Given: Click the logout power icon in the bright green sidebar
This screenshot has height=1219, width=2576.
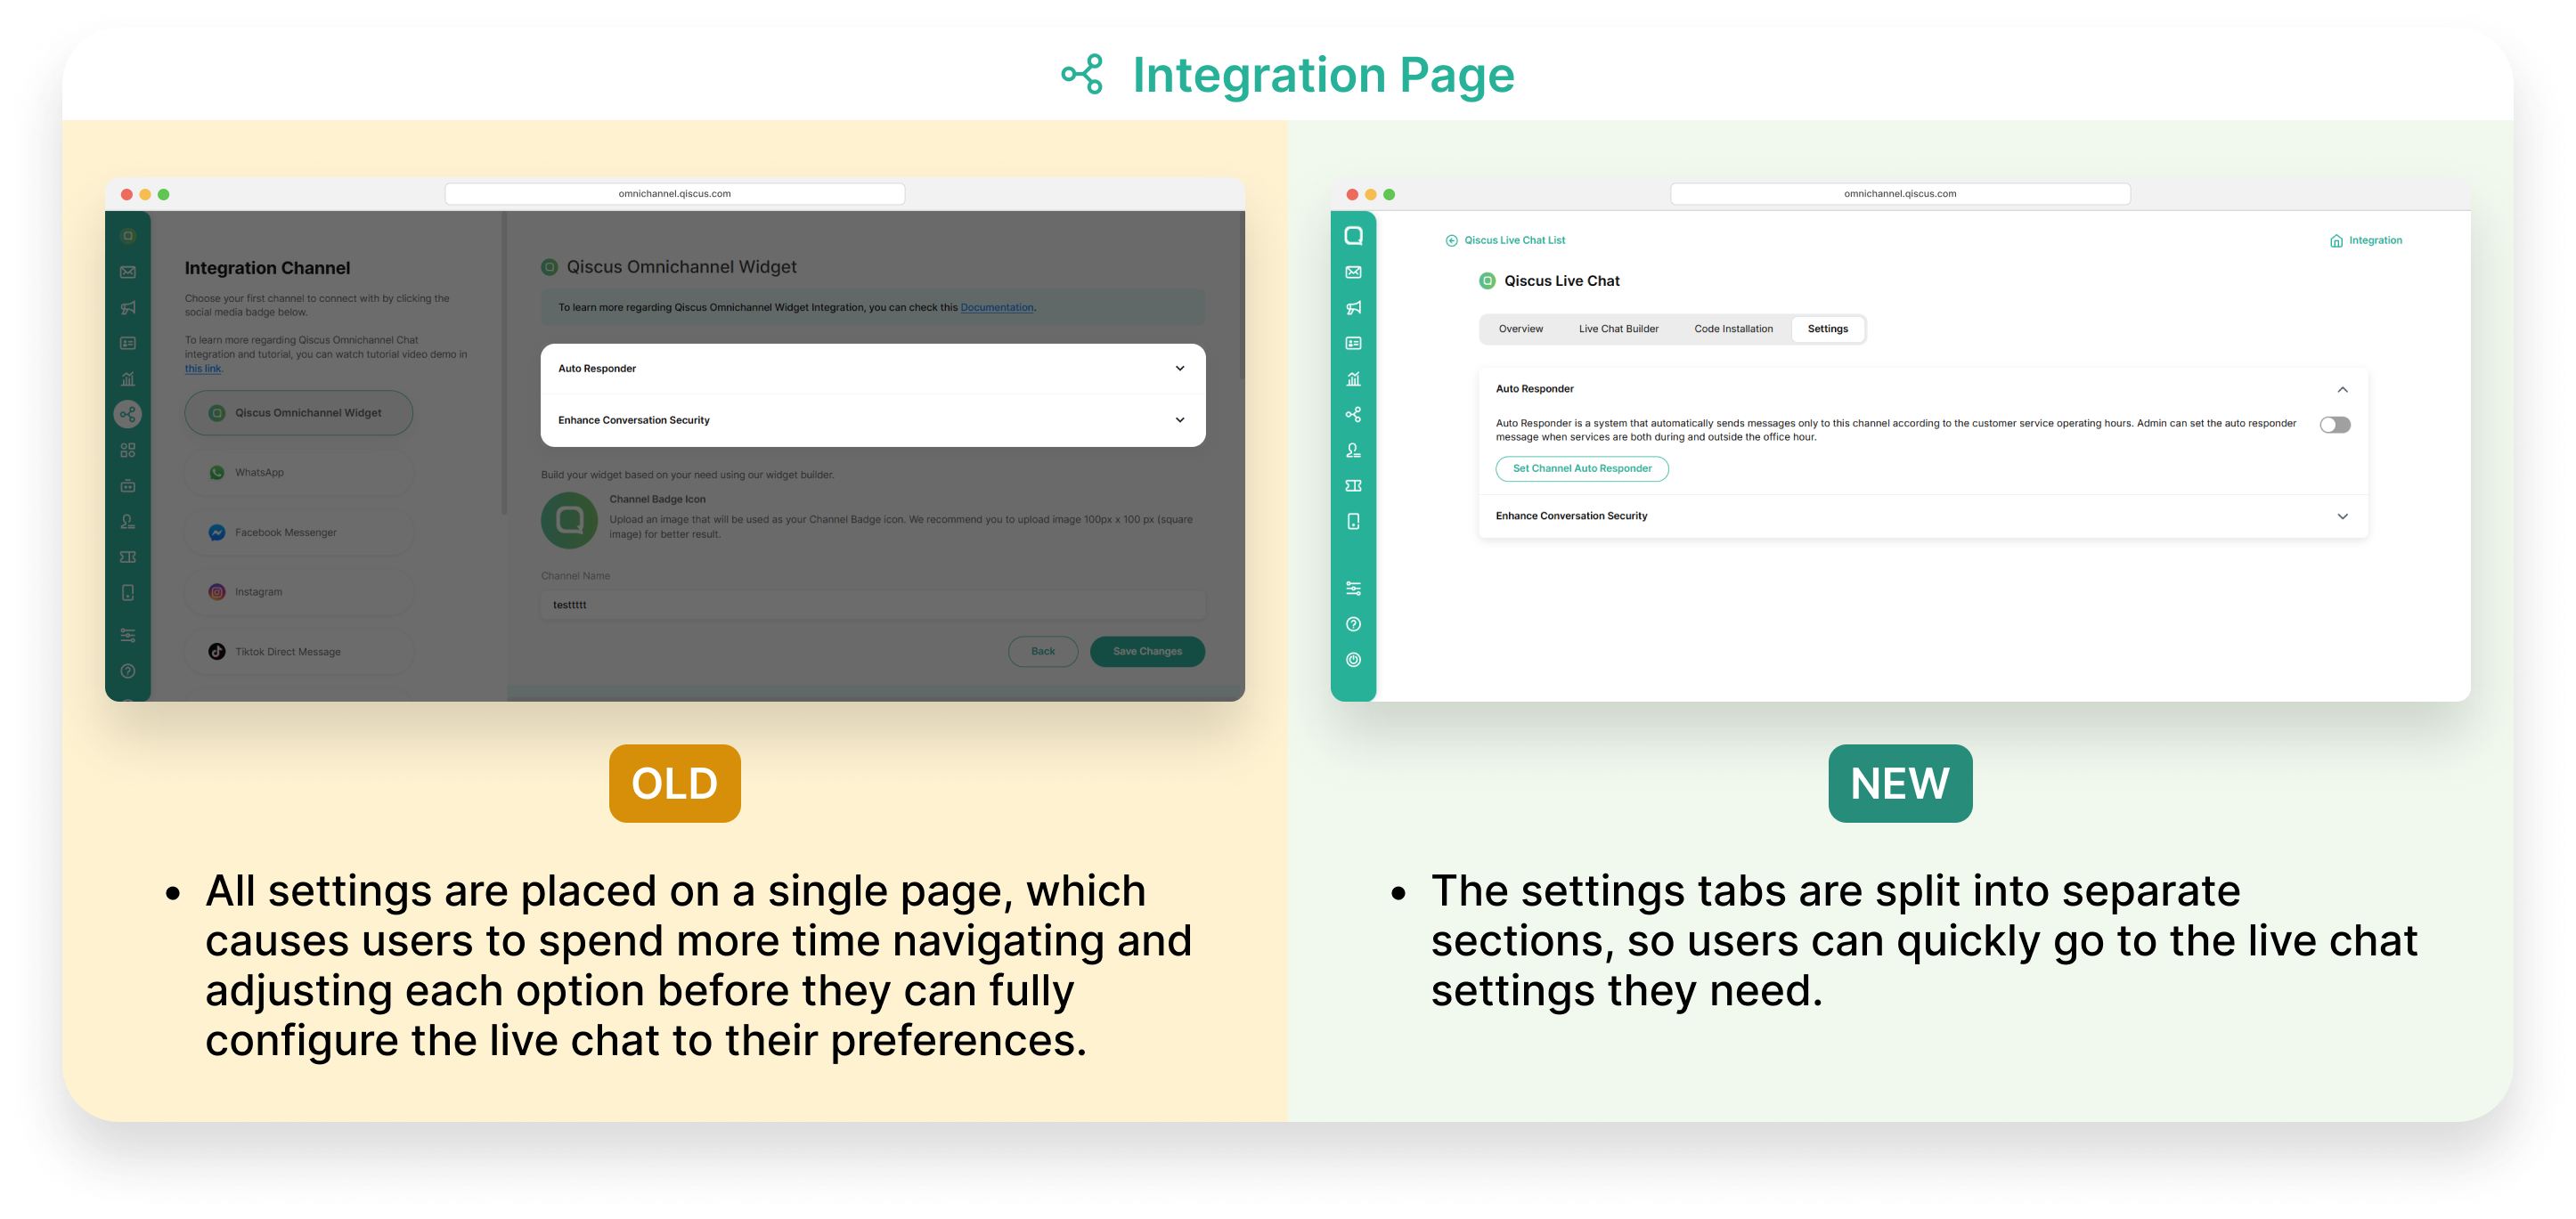Looking at the screenshot, I should point(1353,660).
